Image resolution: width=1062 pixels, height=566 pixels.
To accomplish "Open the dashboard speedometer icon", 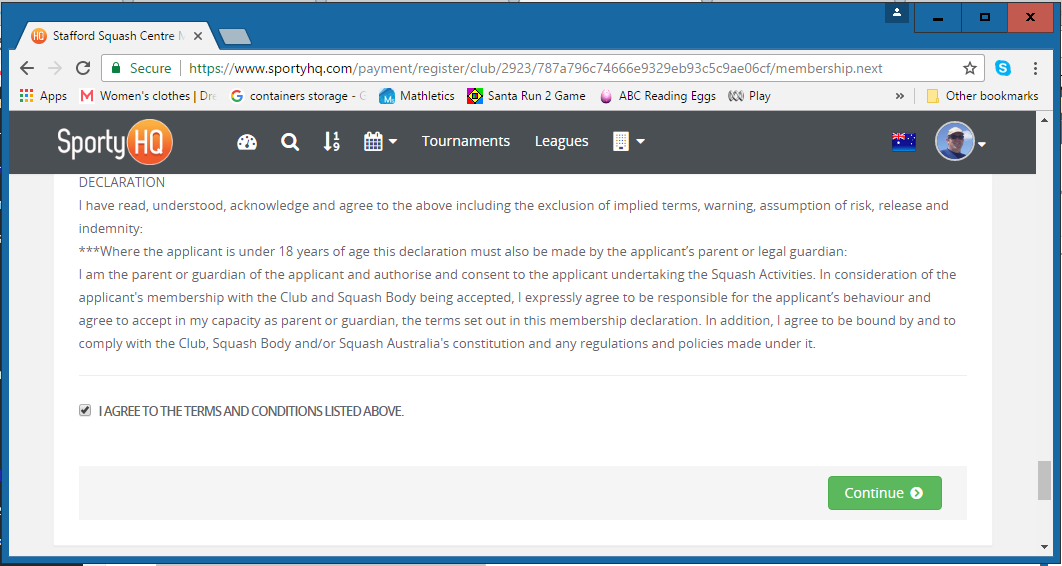I will (x=247, y=142).
